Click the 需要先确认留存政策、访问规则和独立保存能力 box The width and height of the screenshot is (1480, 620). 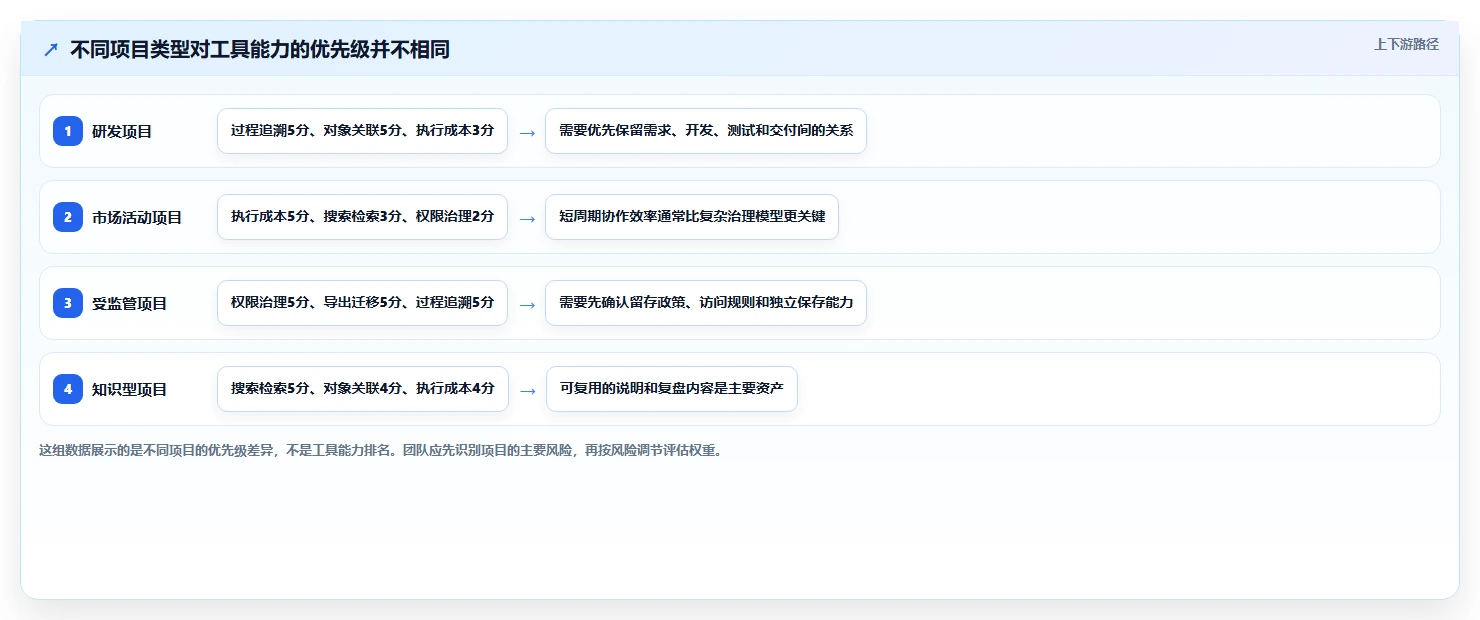click(706, 303)
